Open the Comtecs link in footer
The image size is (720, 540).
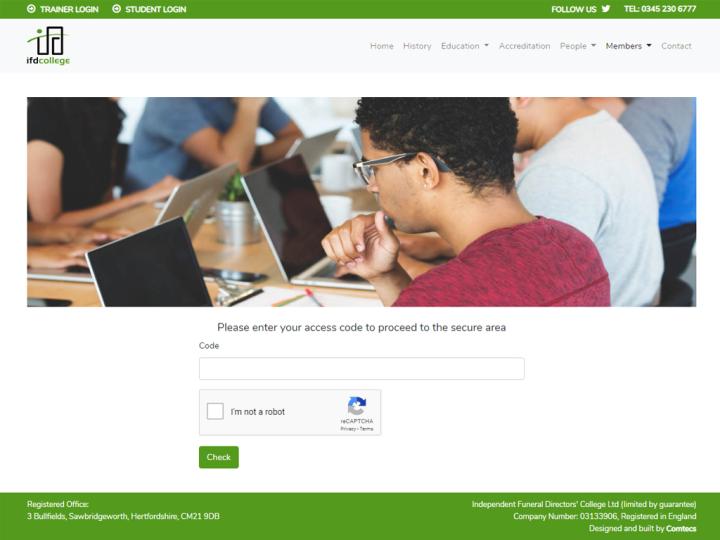[681, 529]
